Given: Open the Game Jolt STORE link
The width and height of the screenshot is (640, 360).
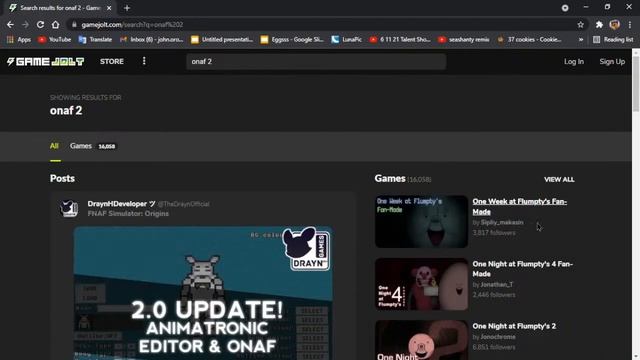Looking at the screenshot, I should click(x=112, y=62).
